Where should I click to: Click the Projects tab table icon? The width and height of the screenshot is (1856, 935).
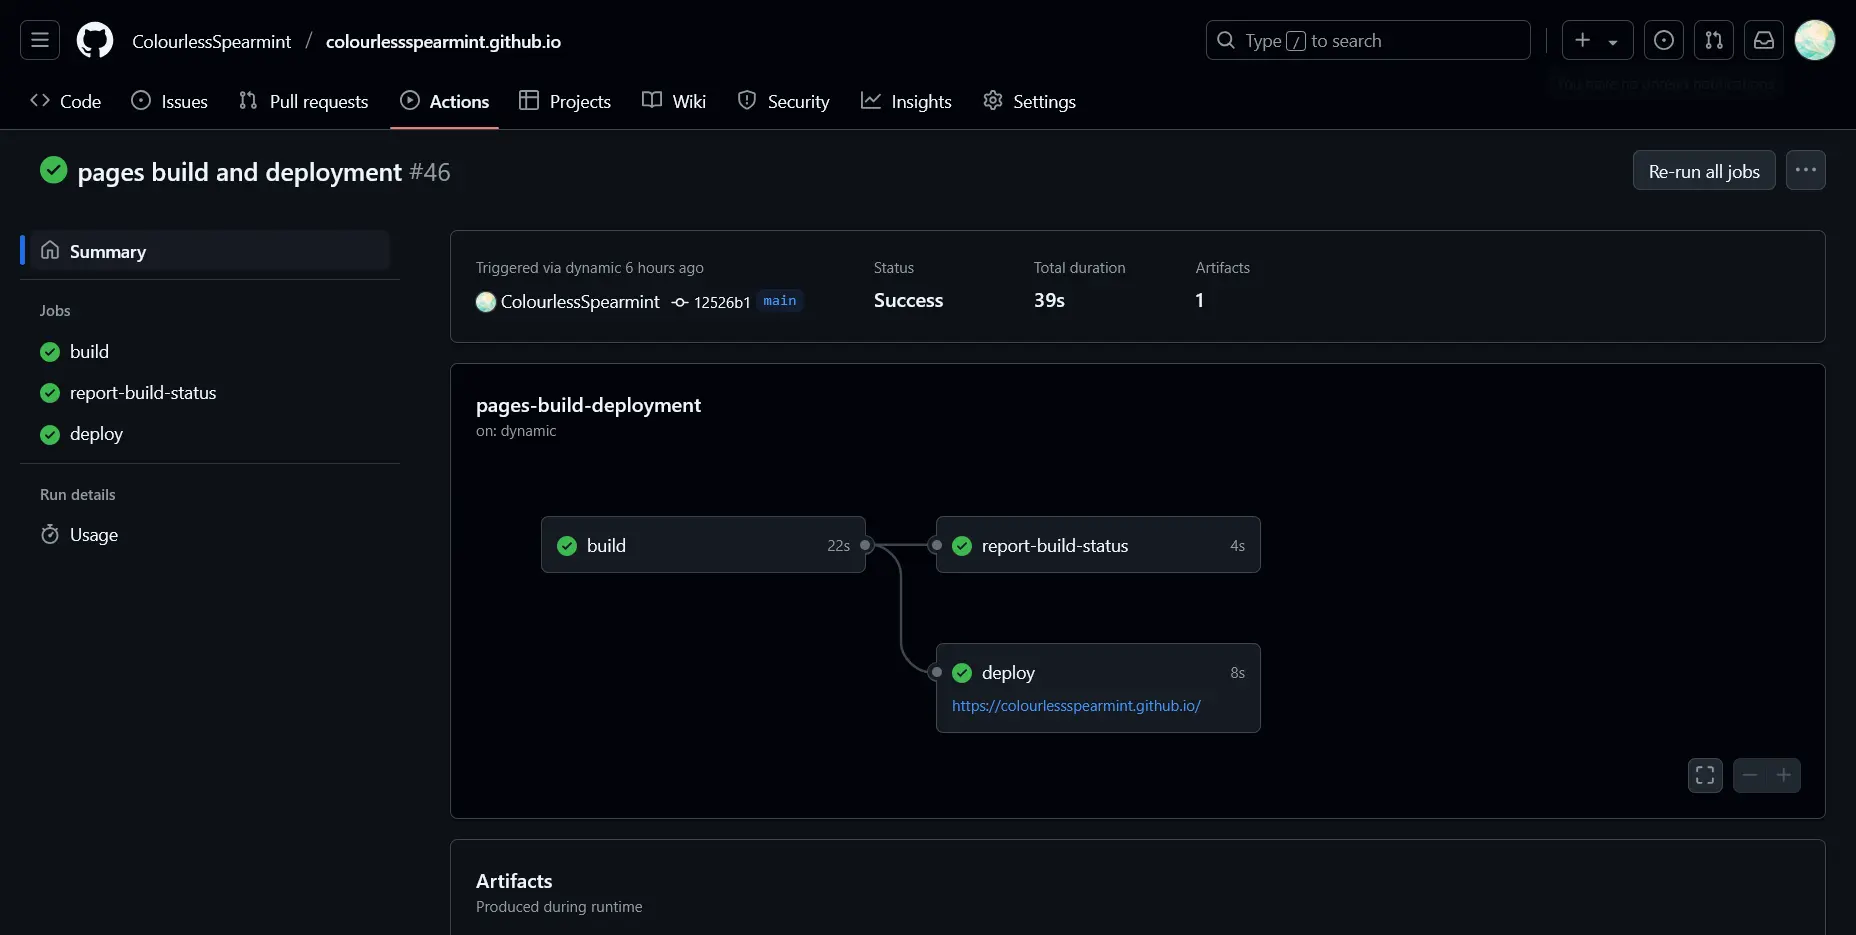(x=529, y=101)
